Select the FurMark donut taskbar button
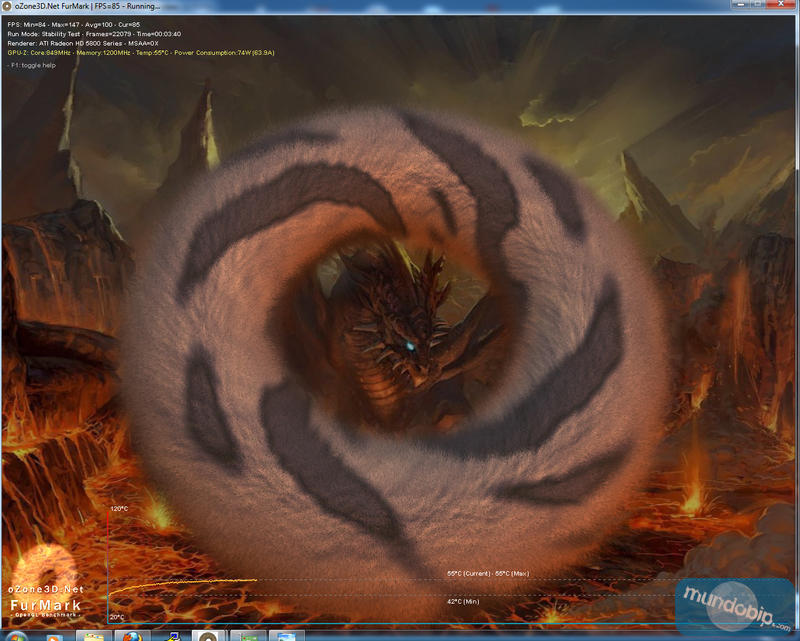Image resolution: width=800 pixels, height=641 pixels. [208, 636]
